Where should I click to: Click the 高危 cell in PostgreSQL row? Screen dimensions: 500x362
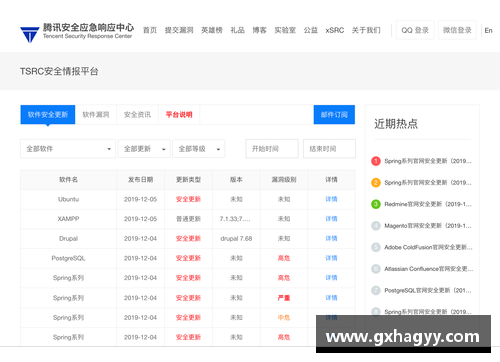coord(284,258)
